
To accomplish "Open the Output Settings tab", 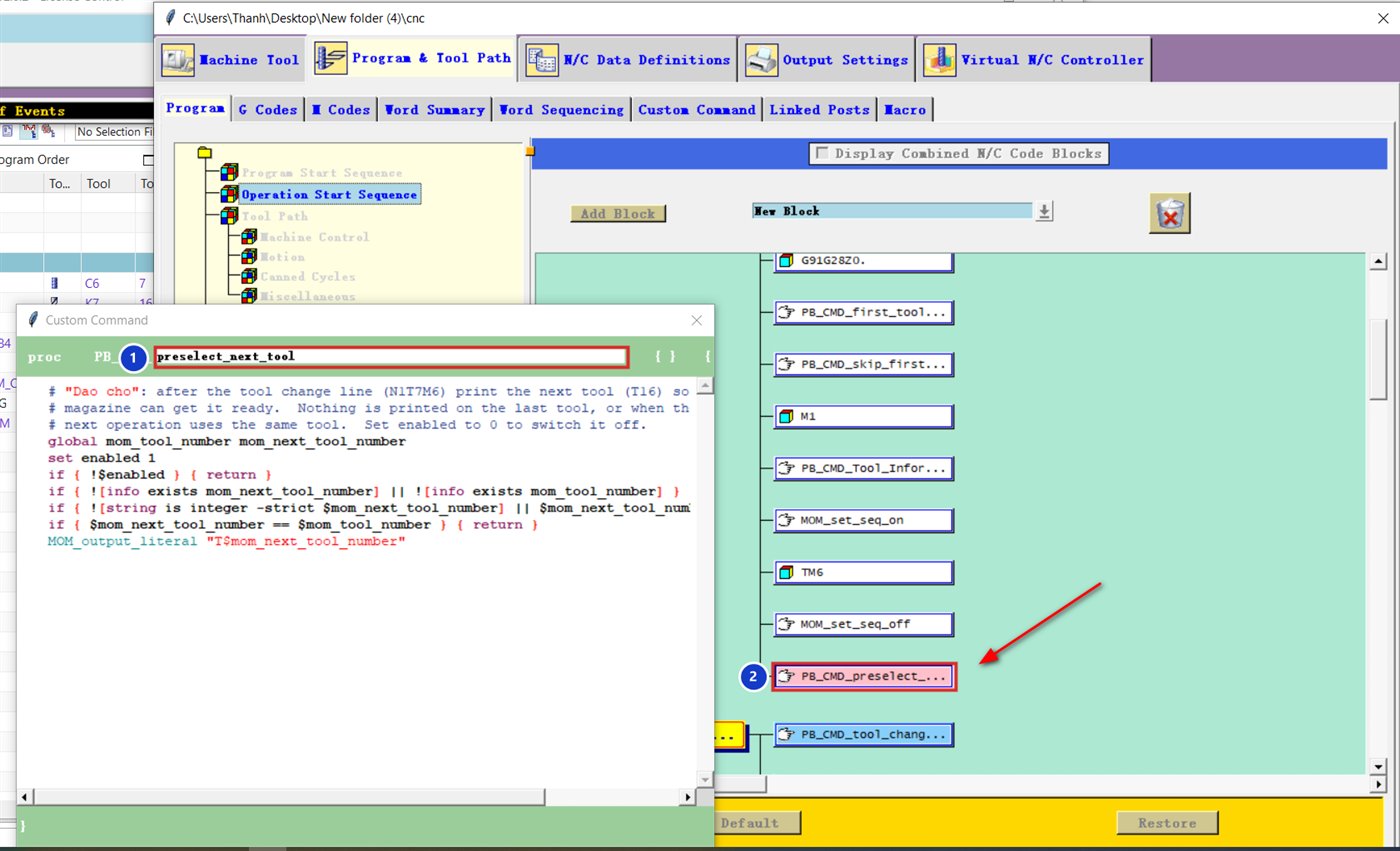I will (x=827, y=59).
